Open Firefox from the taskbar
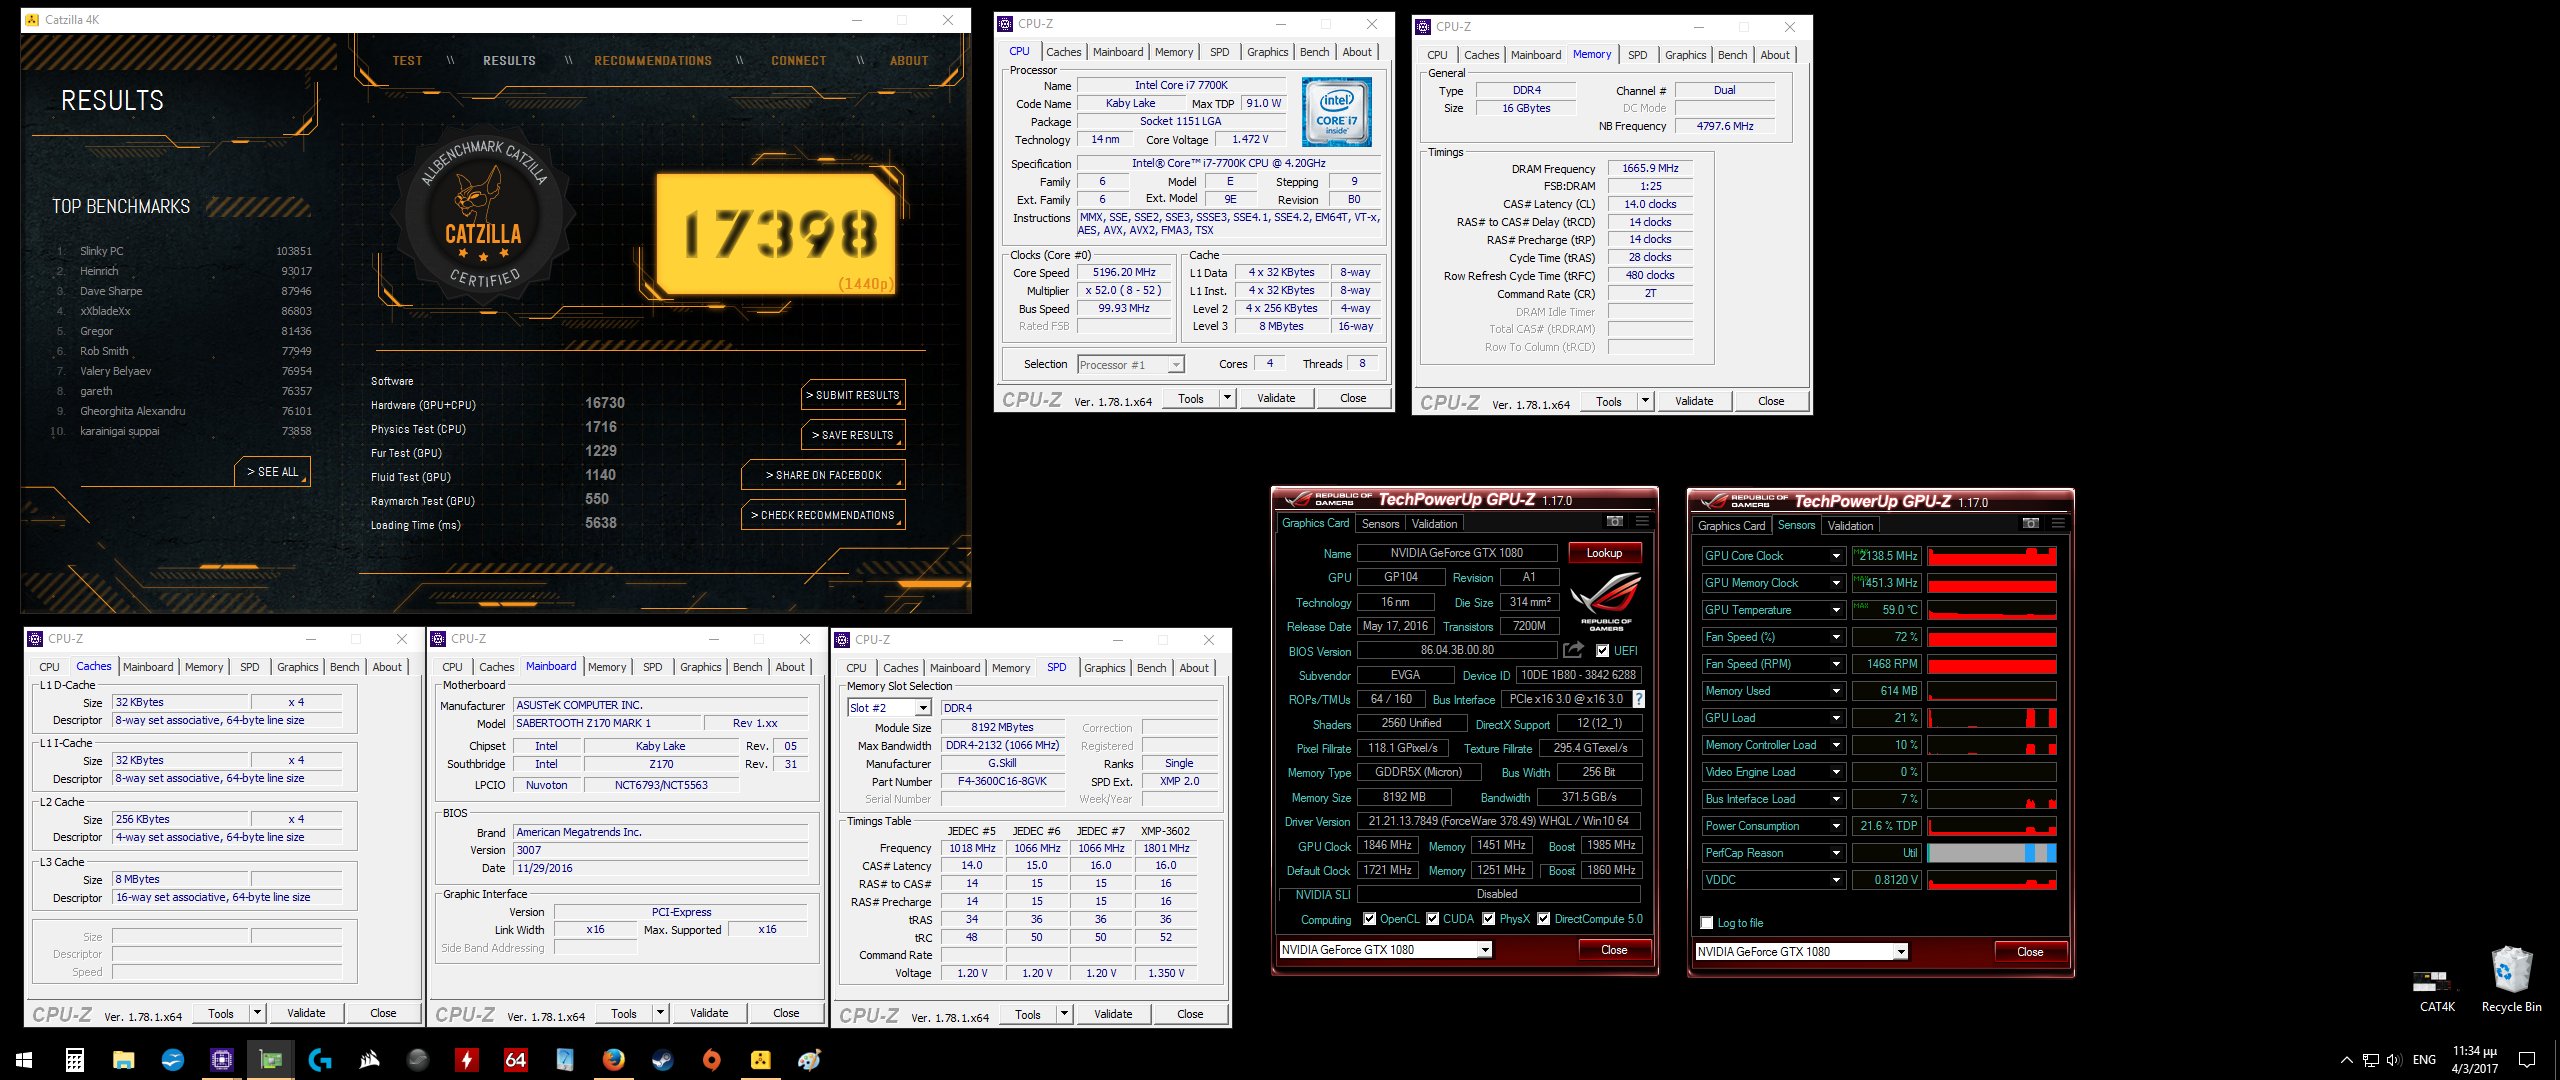This screenshot has width=2560, height=1080. (x=613, y=1059)
